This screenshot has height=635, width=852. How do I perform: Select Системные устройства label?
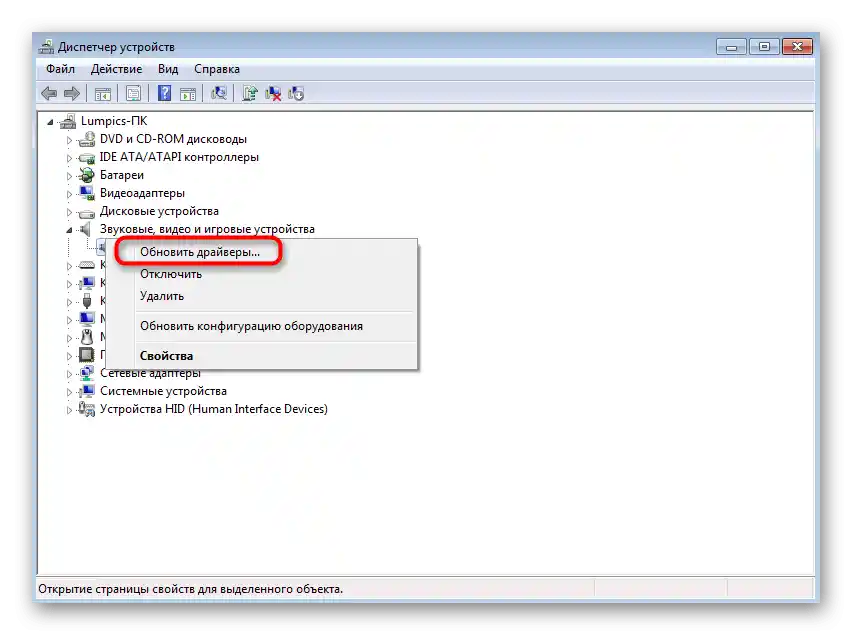[x=164, y=391]
